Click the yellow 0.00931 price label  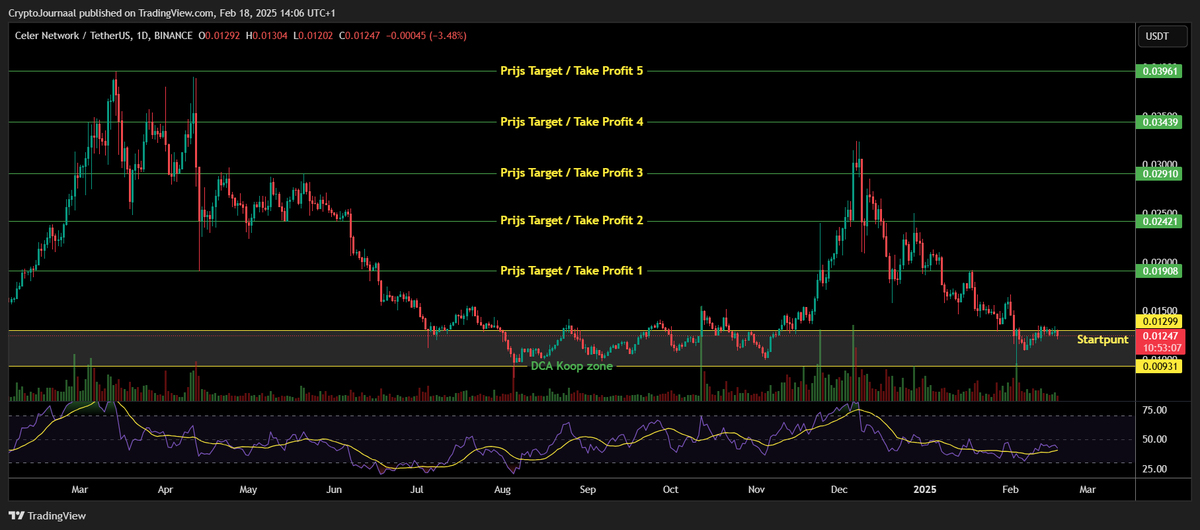tap(1161, 367)
